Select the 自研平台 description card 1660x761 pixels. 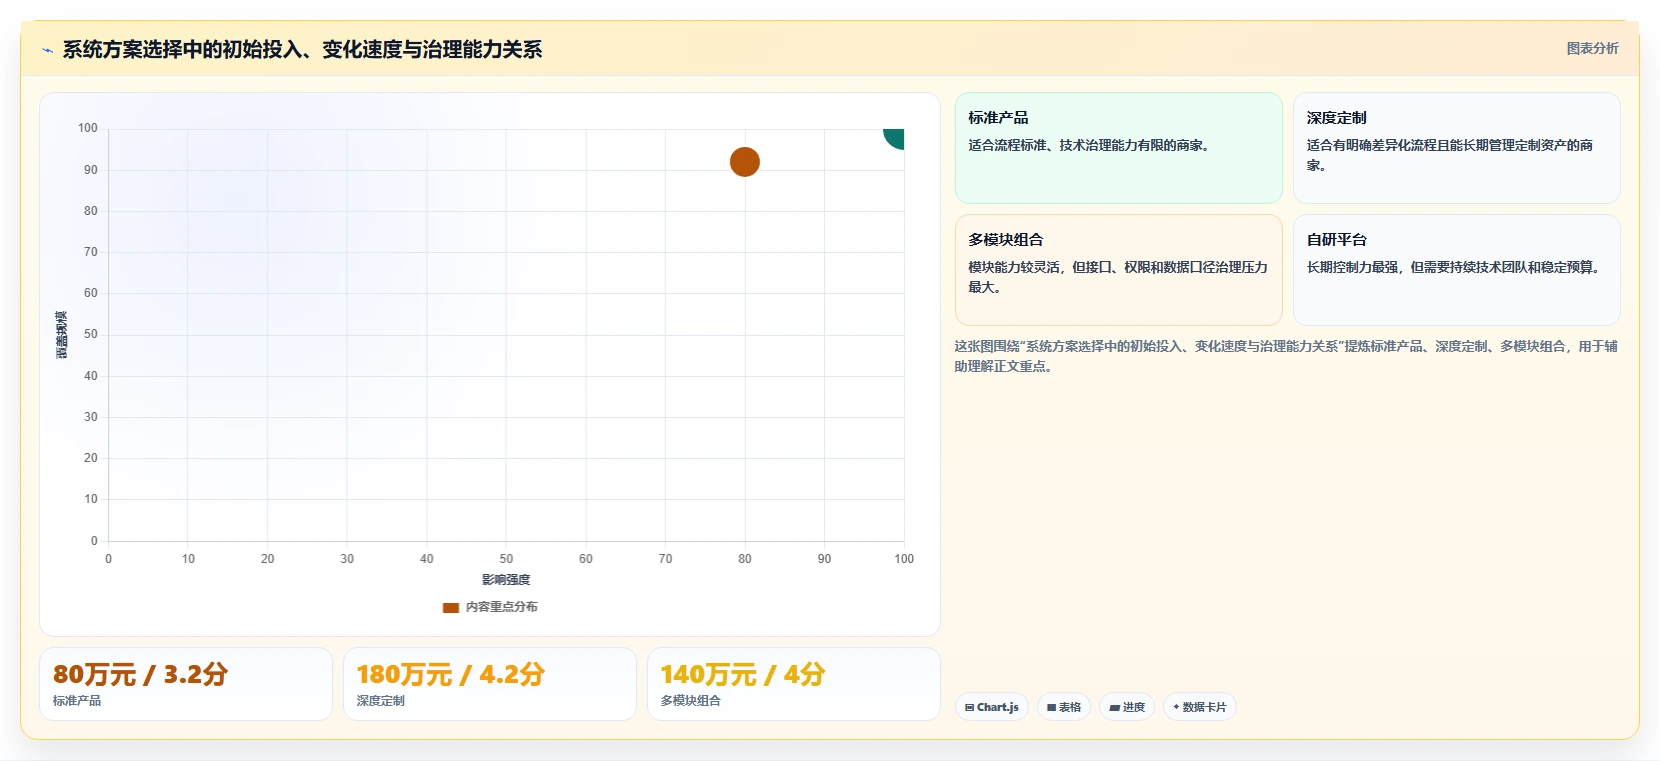1456,270
